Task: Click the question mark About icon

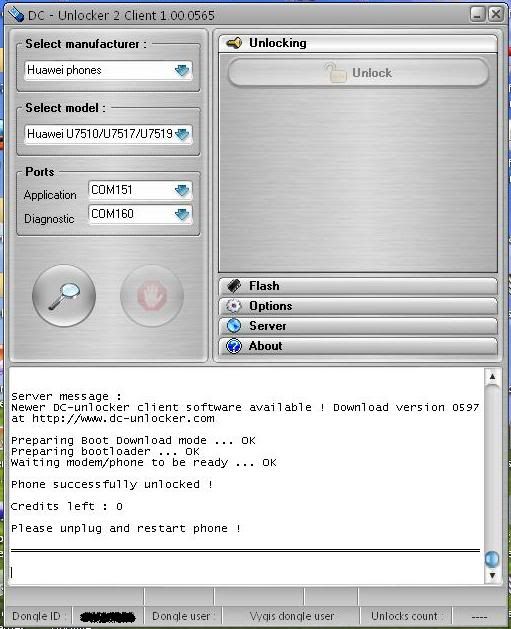Action: [x=234, y=346]
